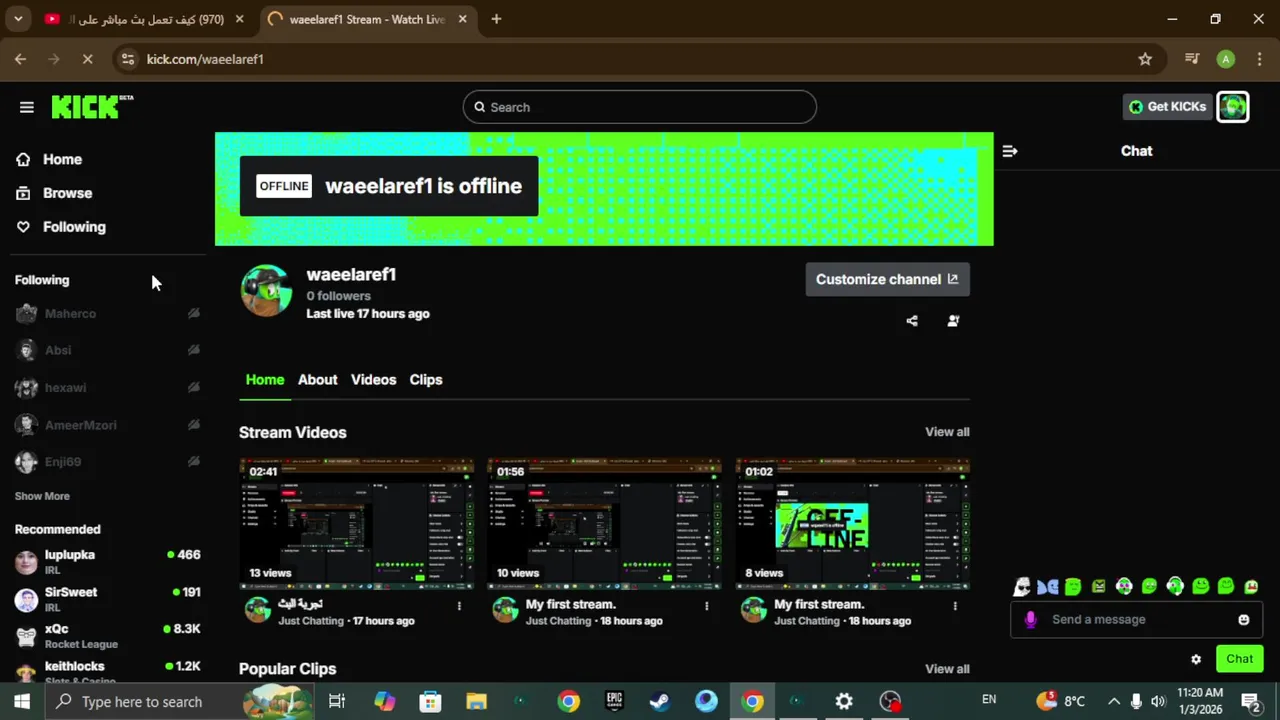Viewport: 1280px width, 720px height.
Task: Open browser media control icon
Action: tap(1191, 59)
